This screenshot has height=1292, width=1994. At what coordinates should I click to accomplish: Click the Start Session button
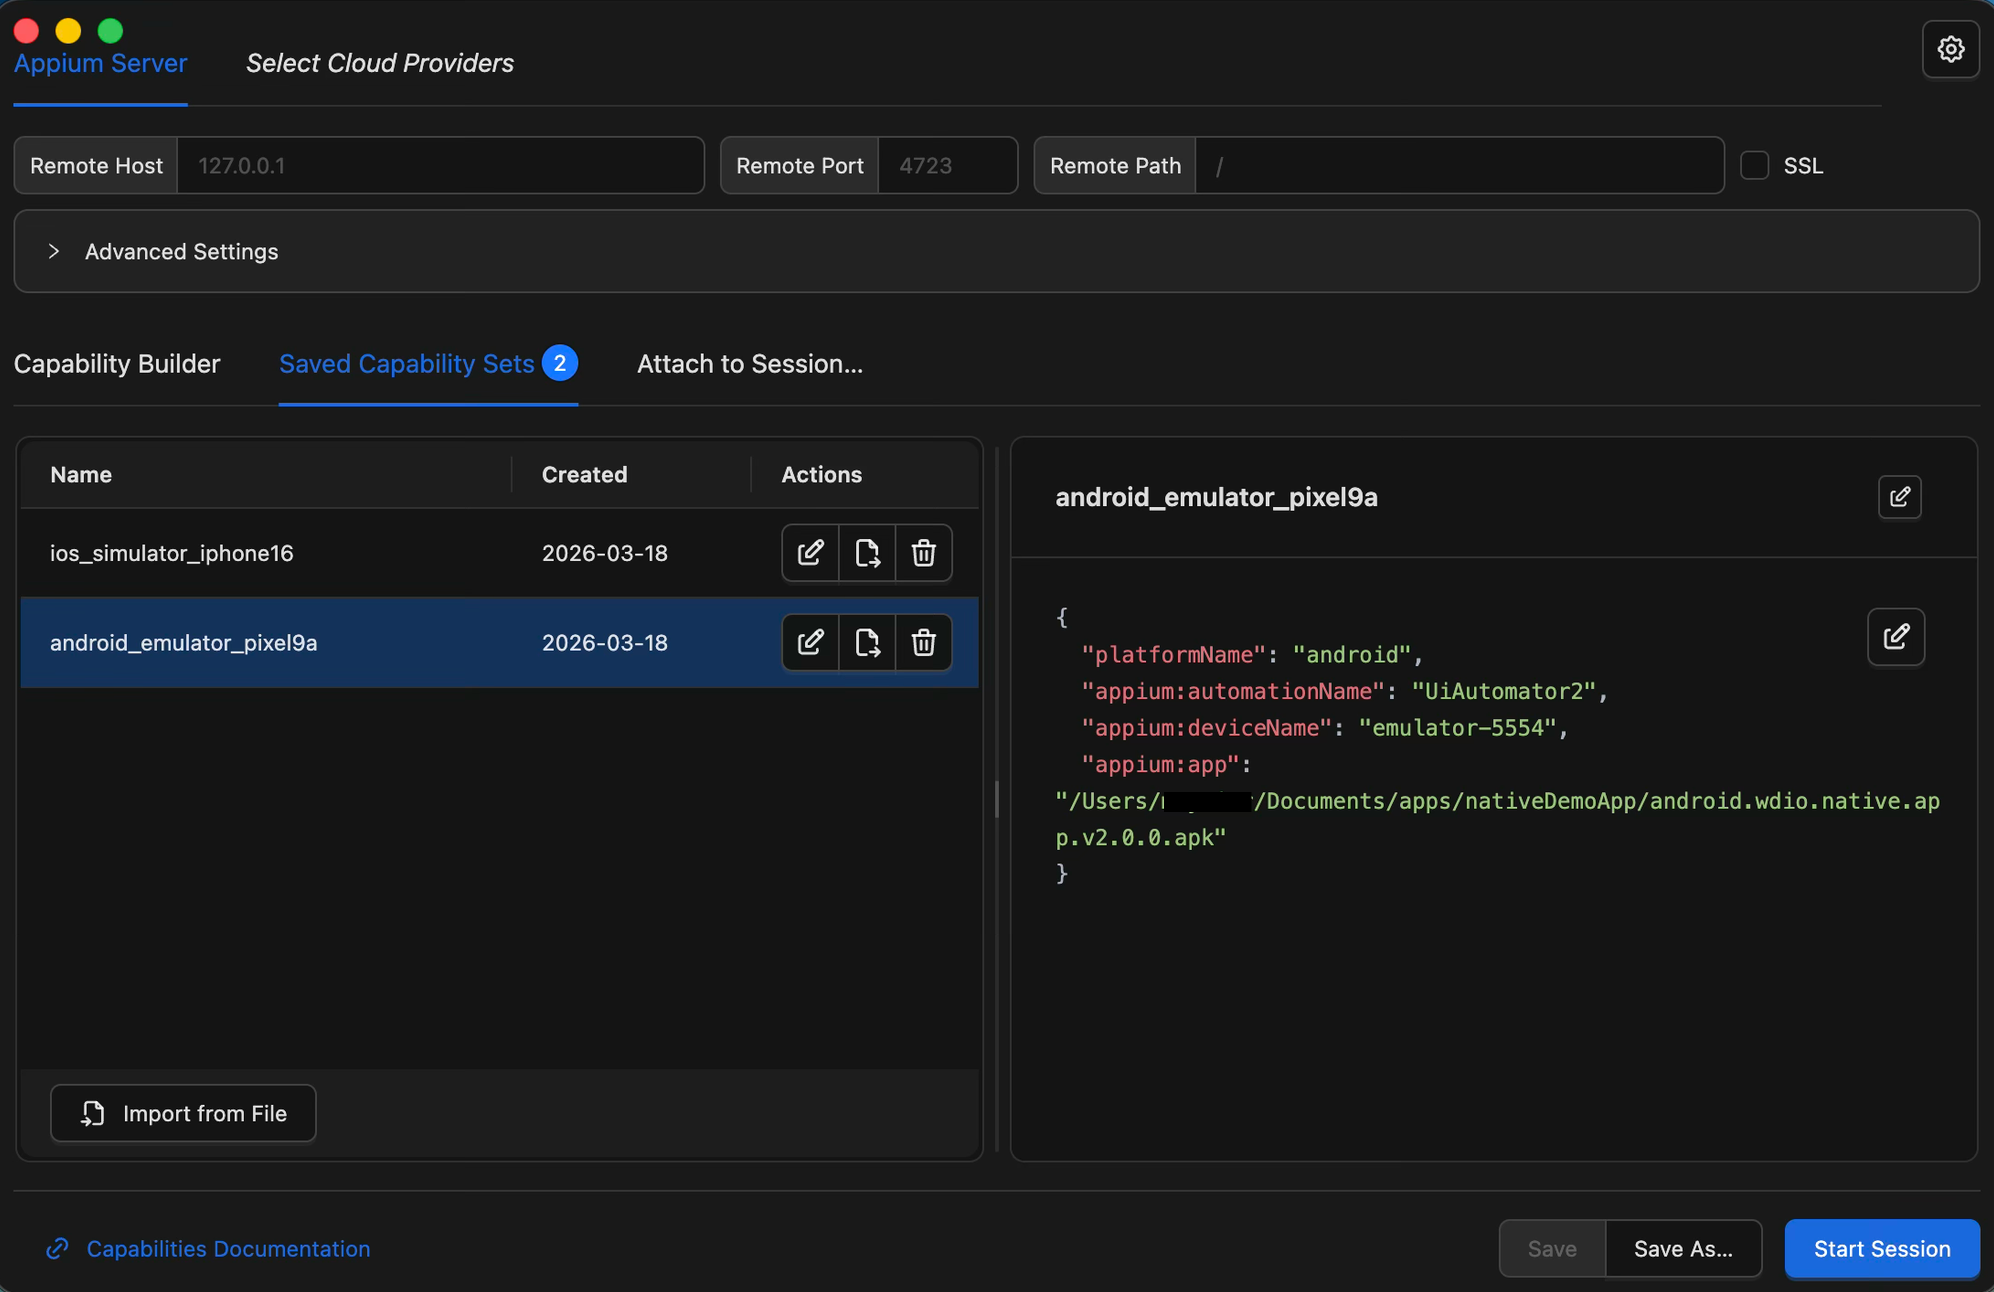click(x=1881, y=1248)
